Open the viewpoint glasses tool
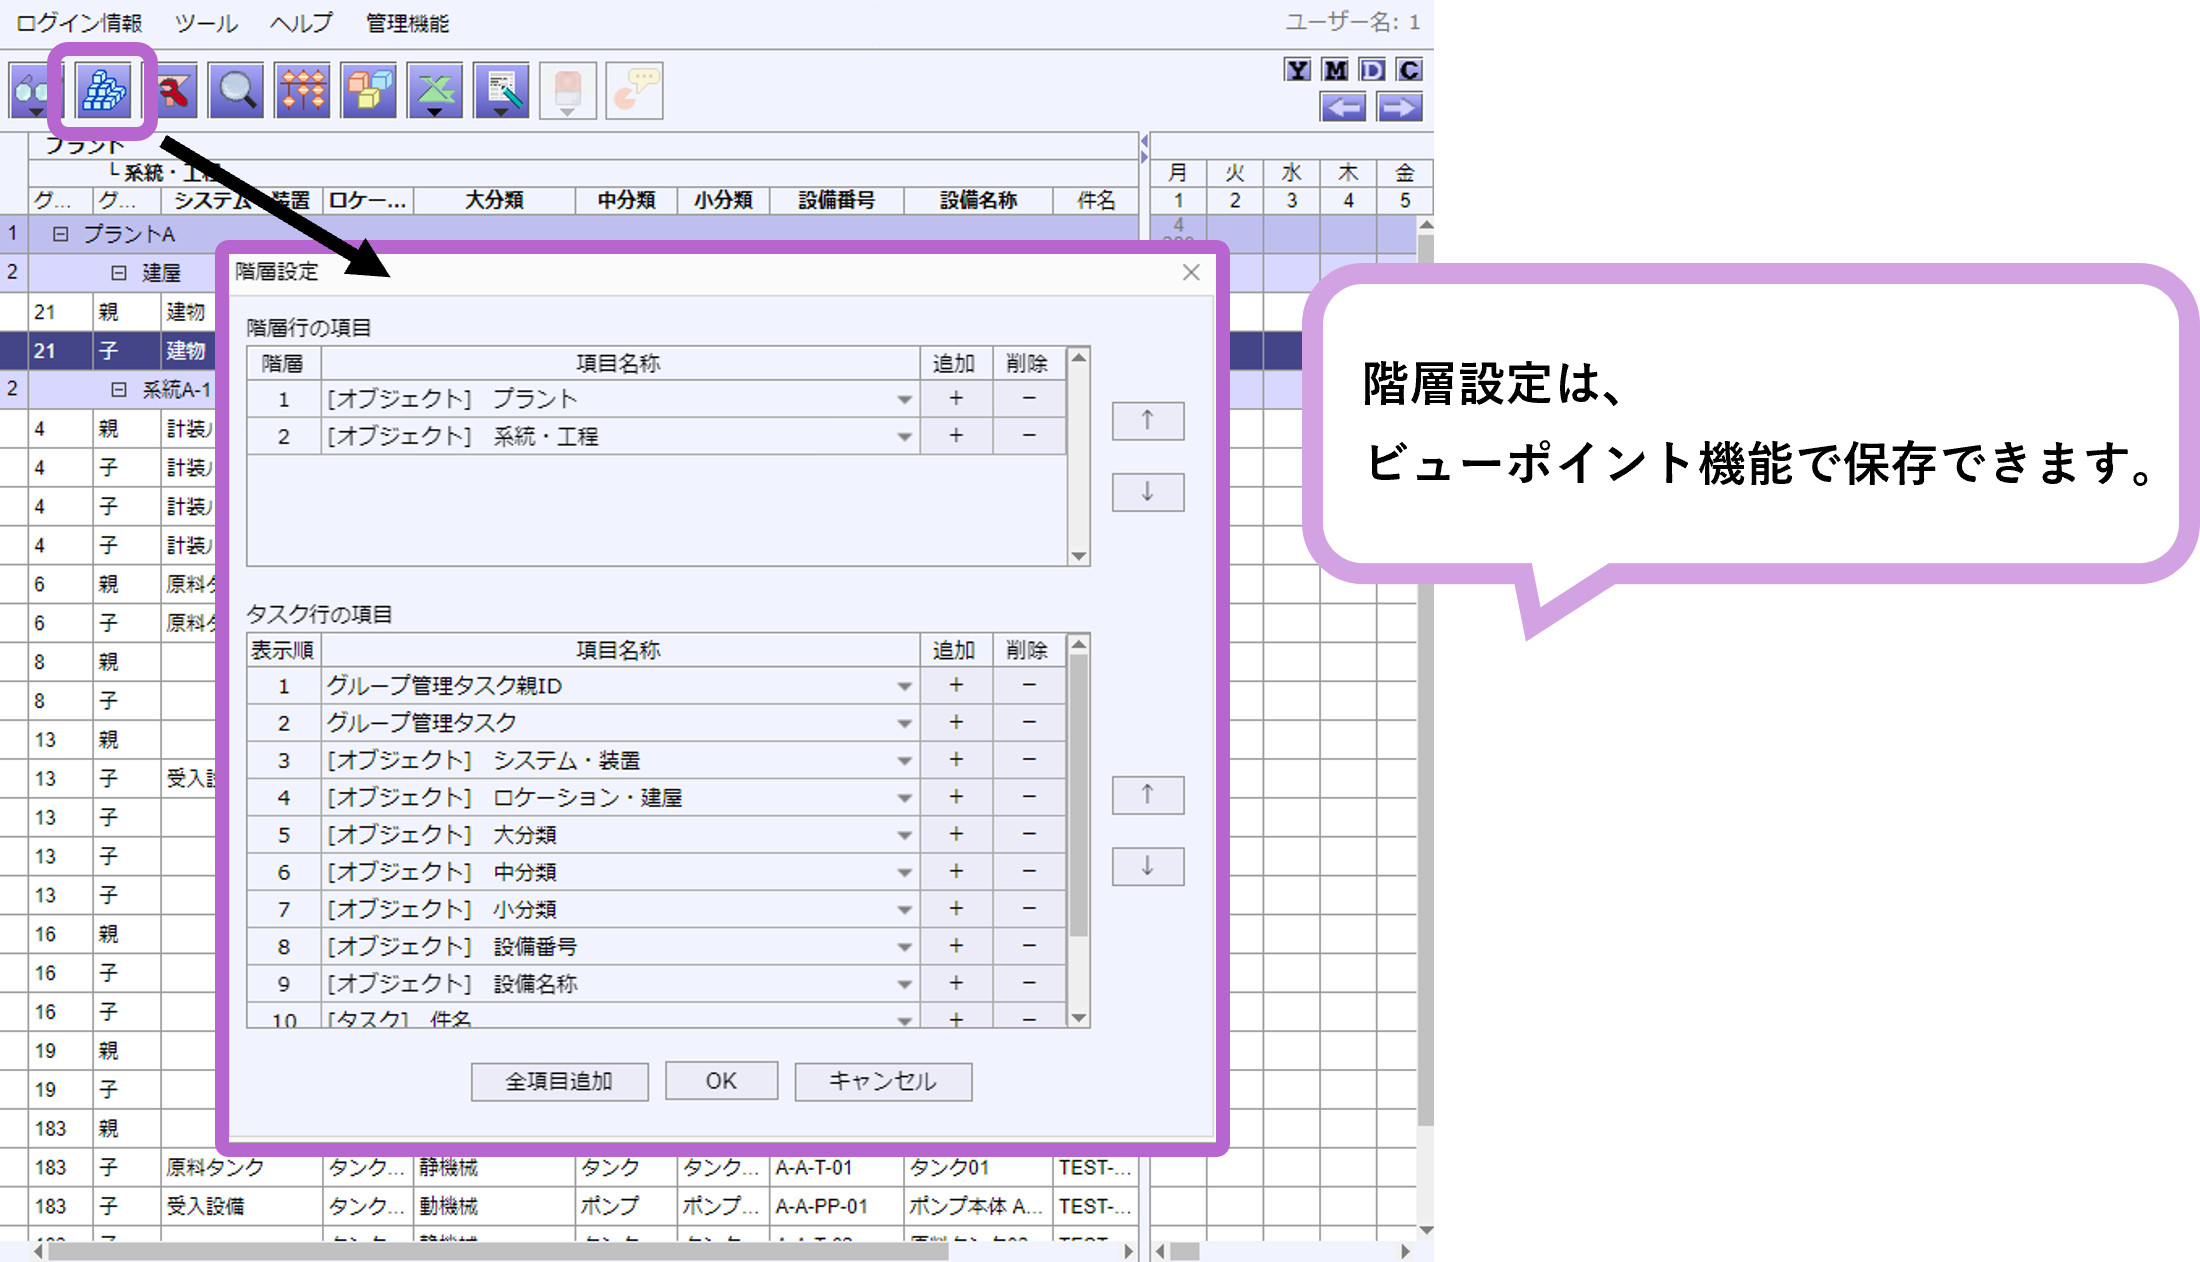Viewport: 2200px width, 1262px height. click(x=32, y=91)
